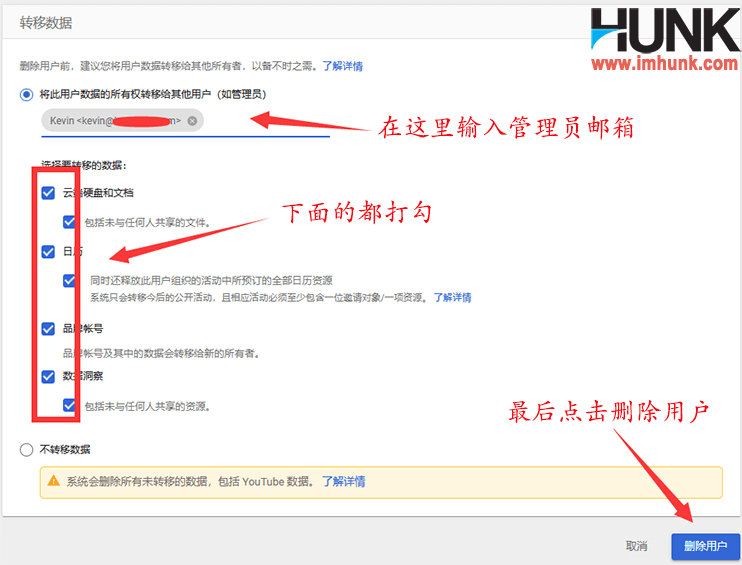
Task: Toggle the release calendar resources checkbox
Action: pos(70,281)
